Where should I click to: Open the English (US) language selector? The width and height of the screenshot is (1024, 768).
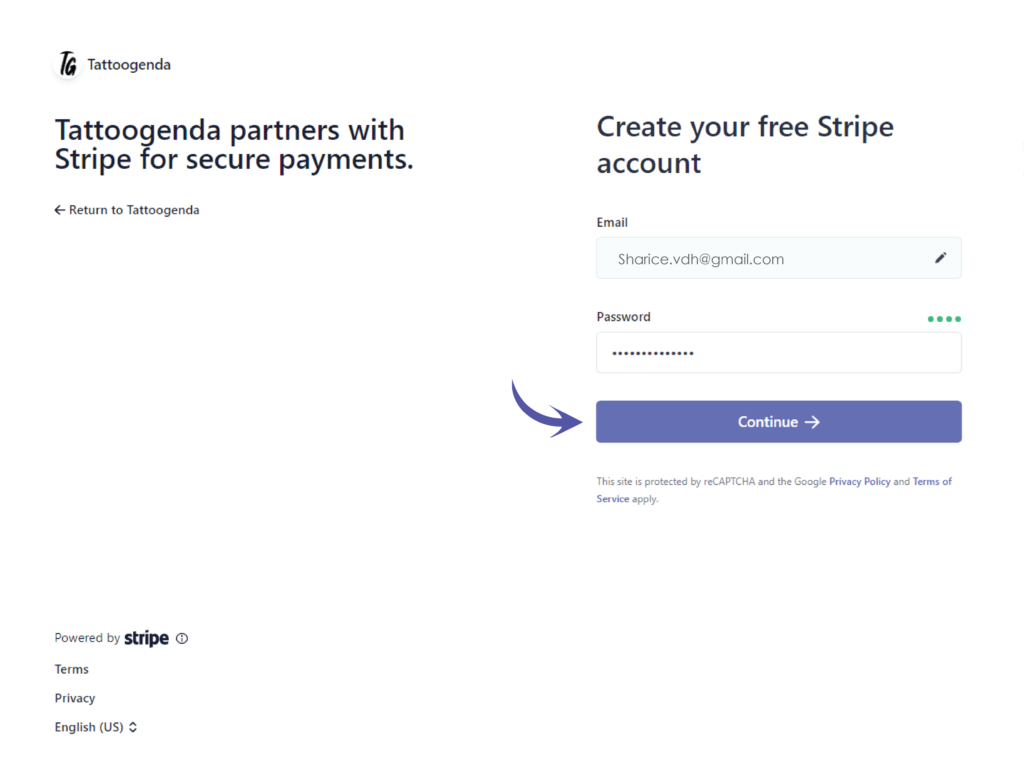pos(96,727)
